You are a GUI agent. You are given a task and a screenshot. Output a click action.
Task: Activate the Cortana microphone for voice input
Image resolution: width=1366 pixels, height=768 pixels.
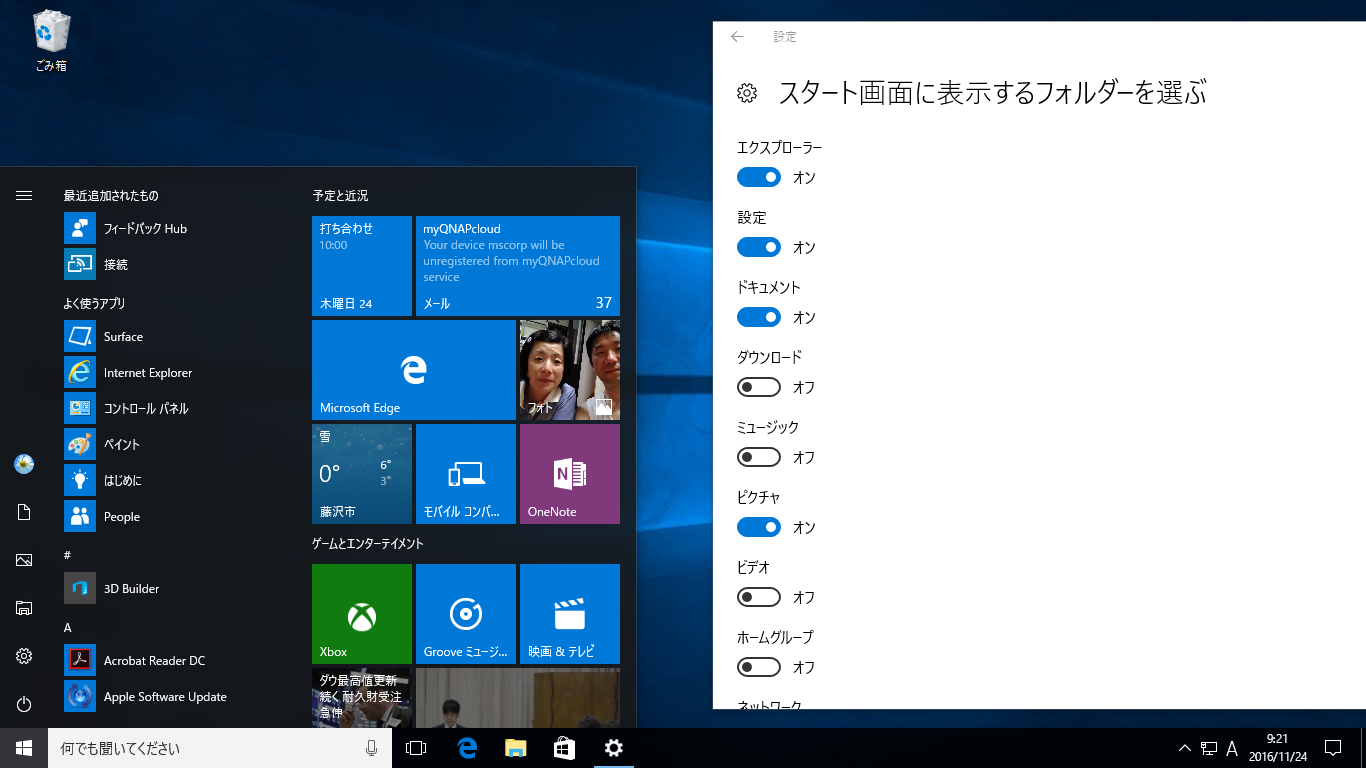tap(371, 747)
